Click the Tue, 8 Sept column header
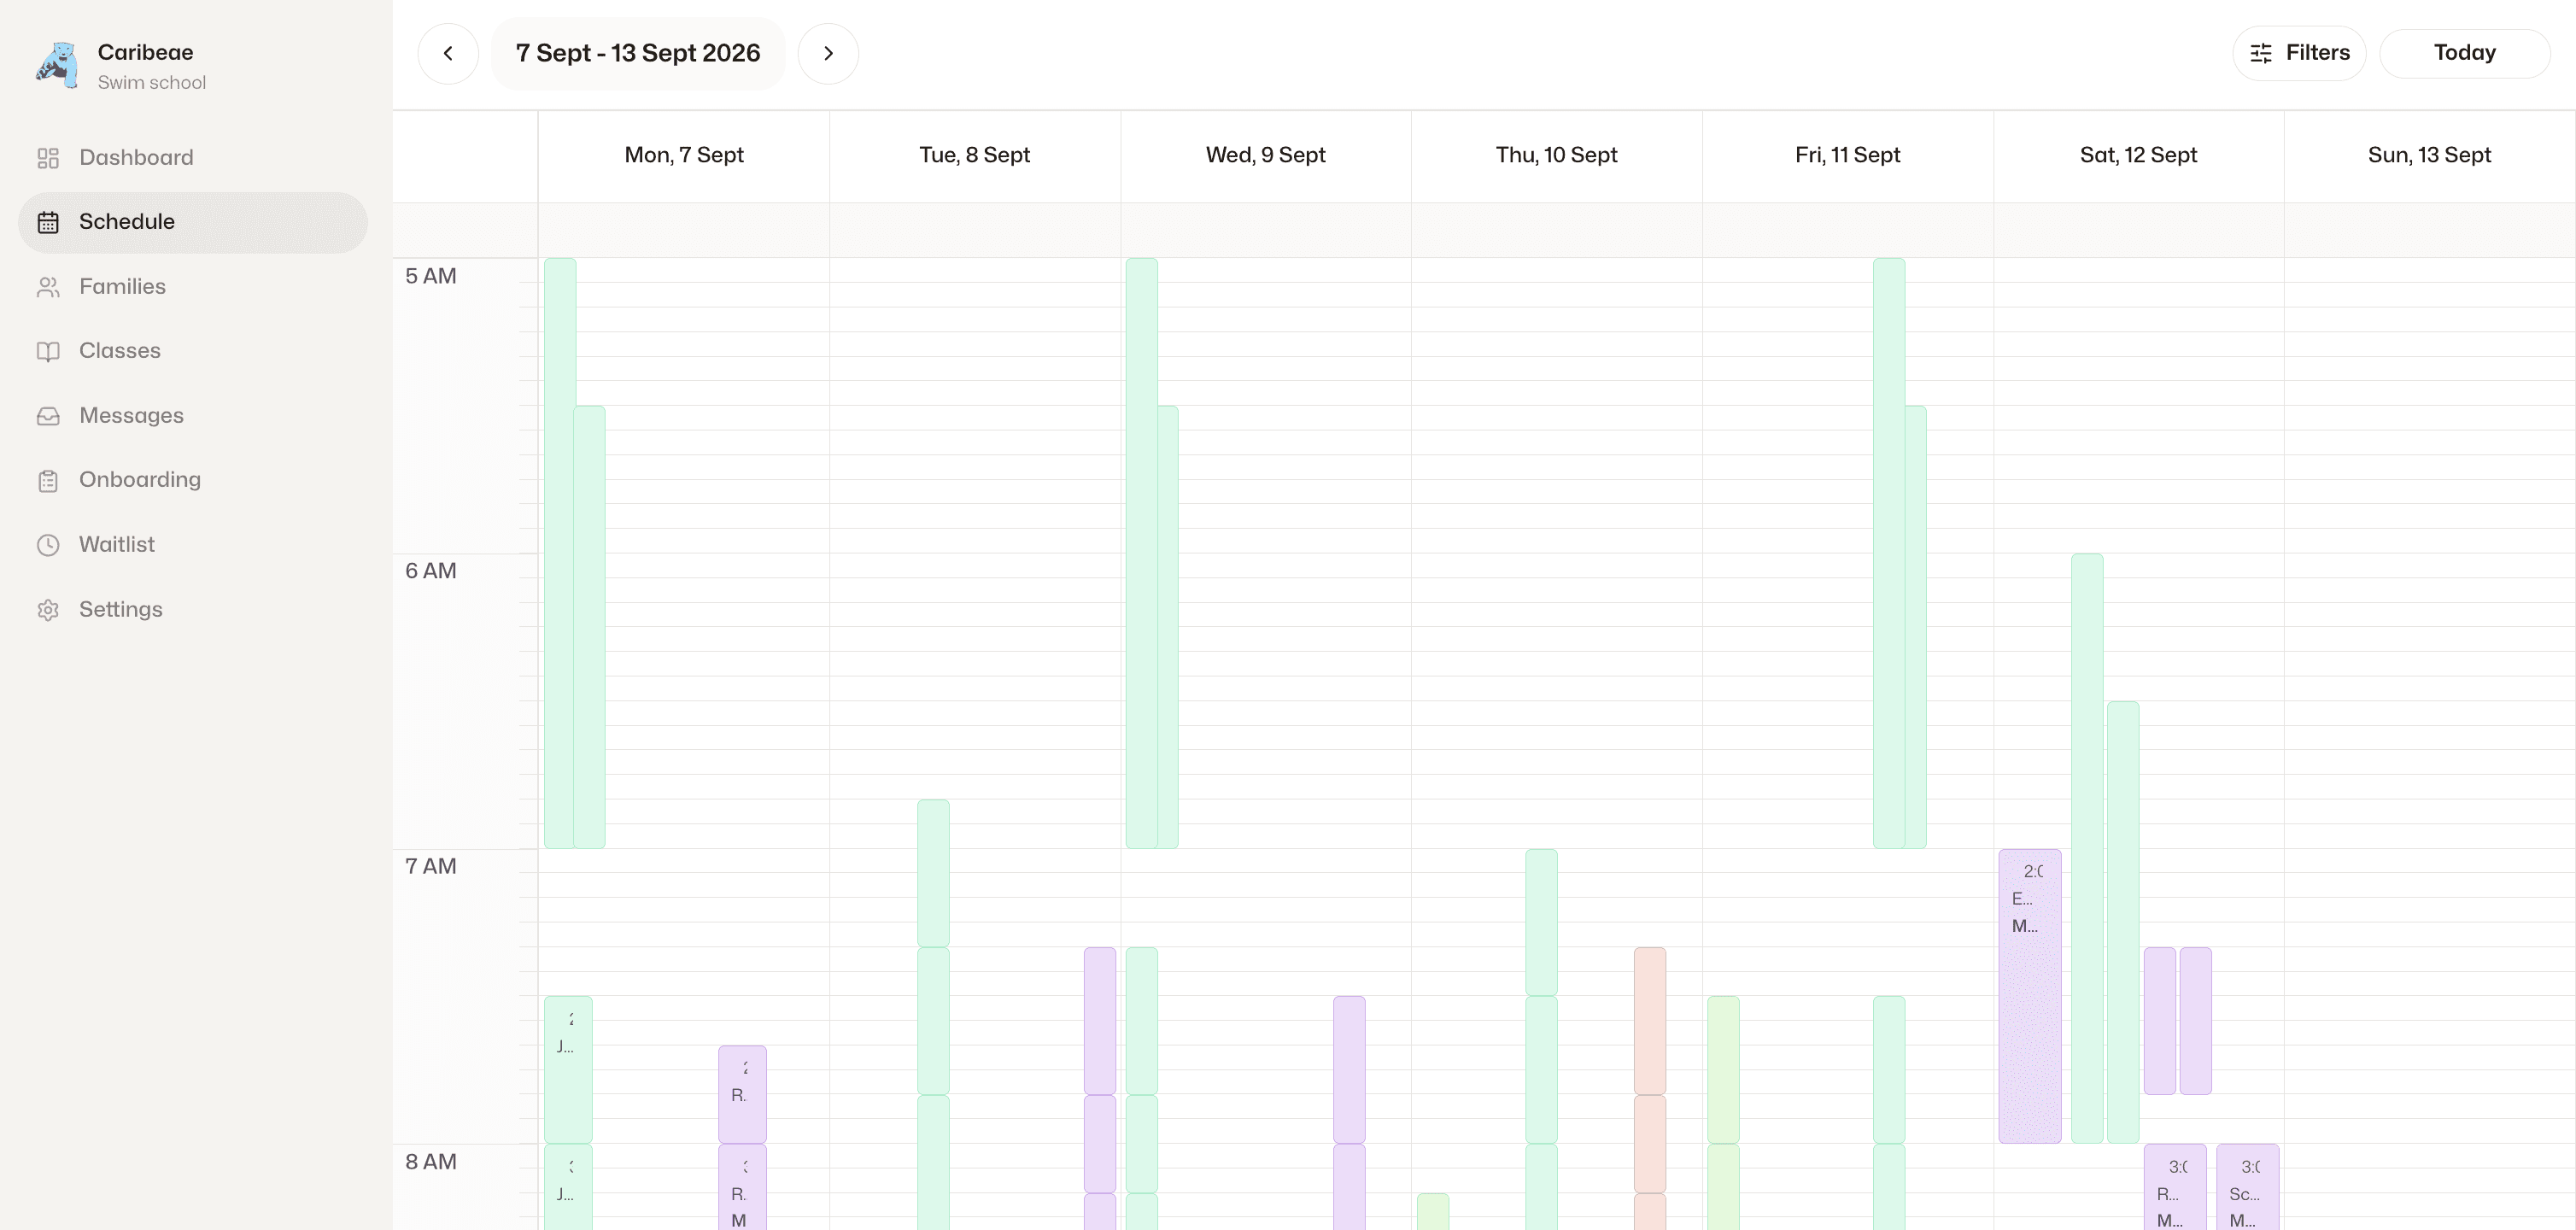 (x=975, y=155)
